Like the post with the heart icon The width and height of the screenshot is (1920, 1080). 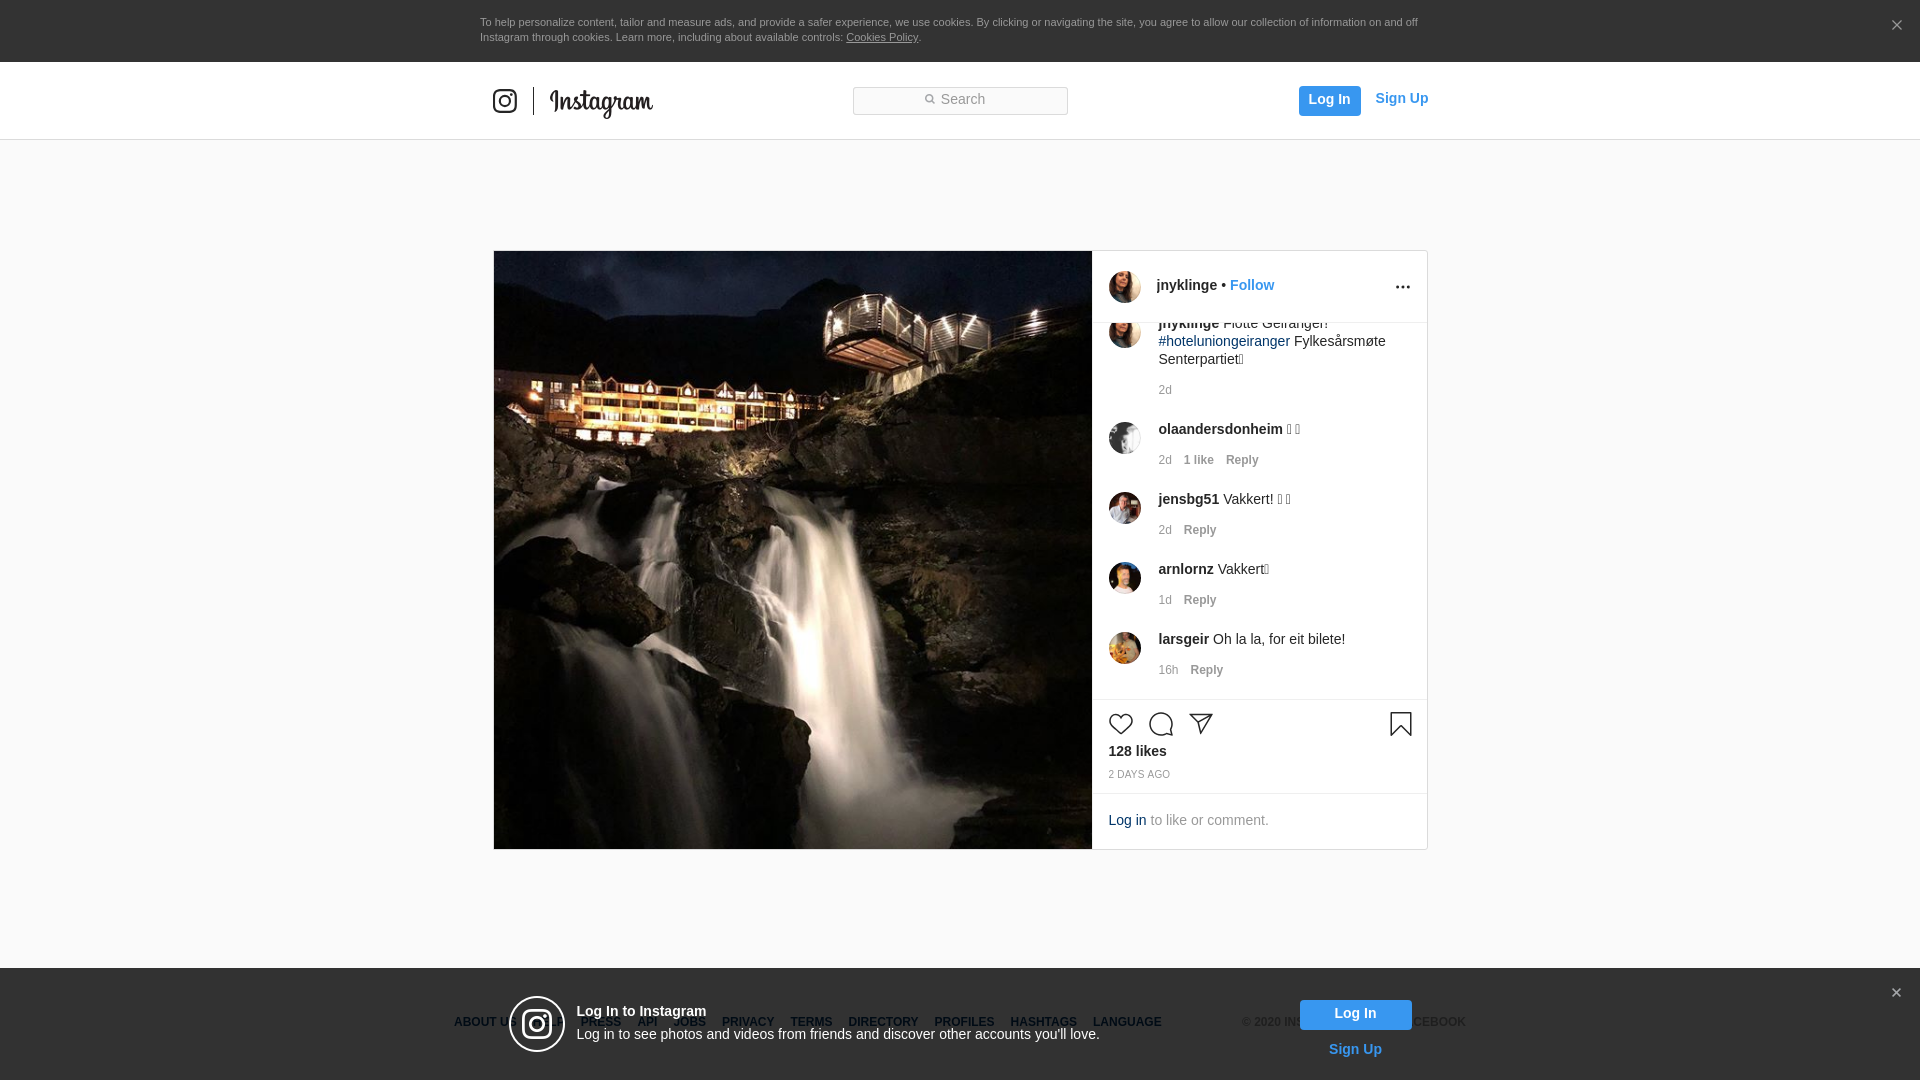click(1120, 724)
